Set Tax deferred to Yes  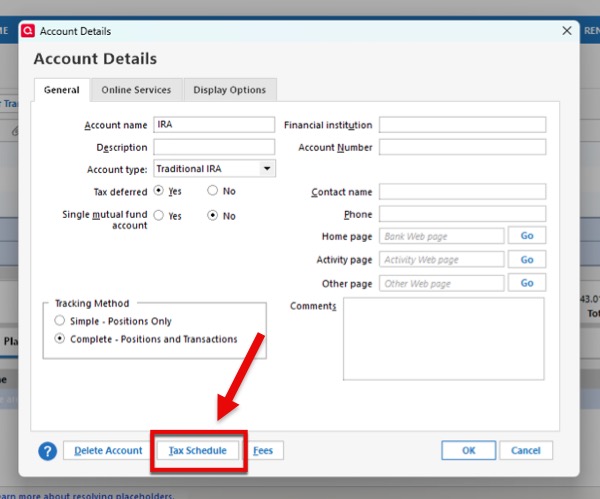click(158, 191)
